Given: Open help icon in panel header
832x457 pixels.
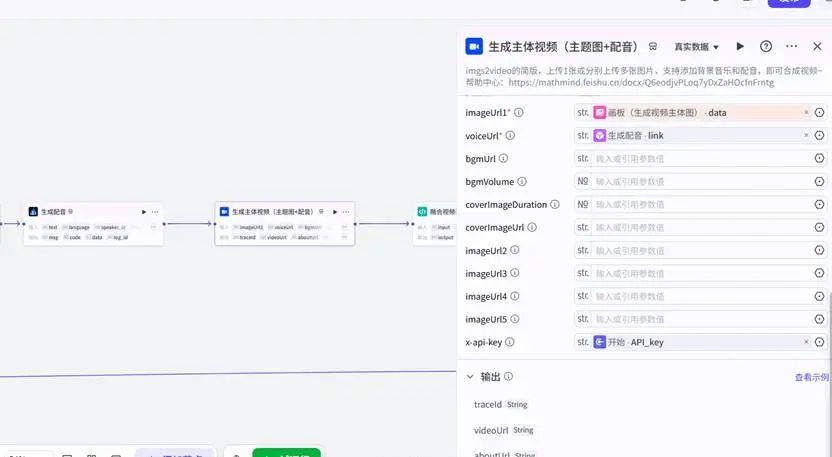Looking at the screenshot, I should pos(766,46).
